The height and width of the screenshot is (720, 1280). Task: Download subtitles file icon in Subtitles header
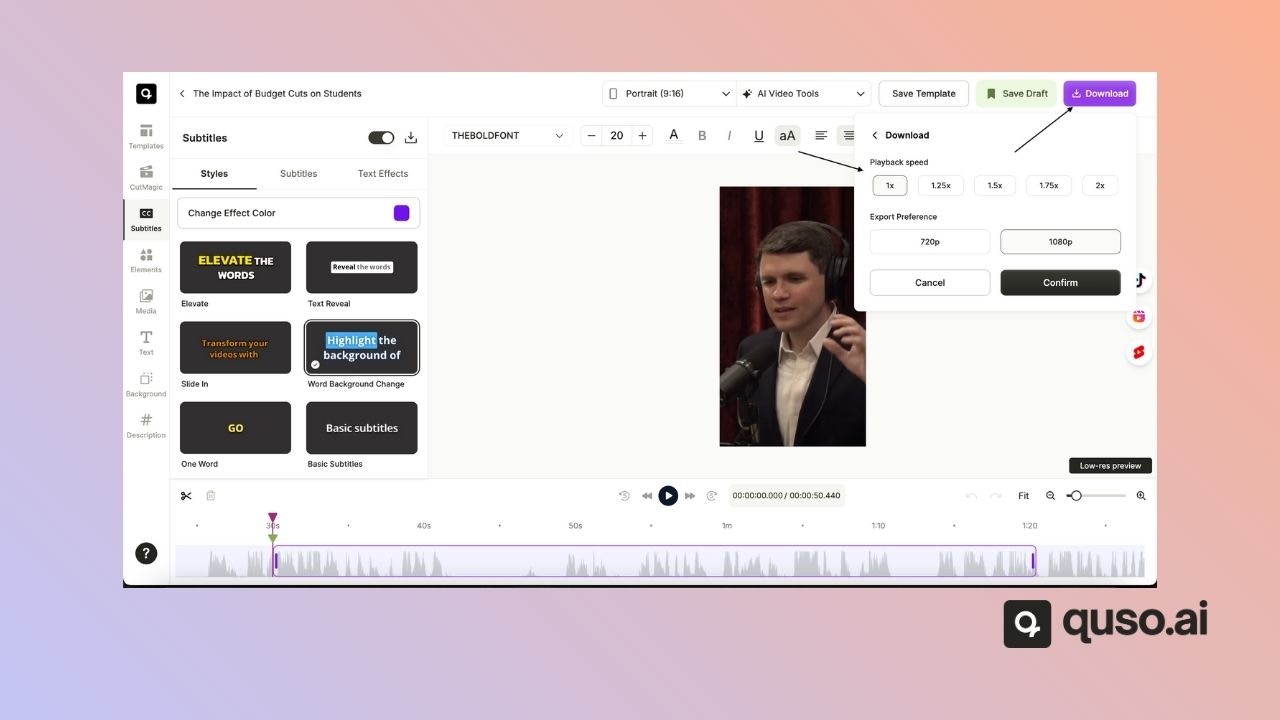click(x=411, y=138)
